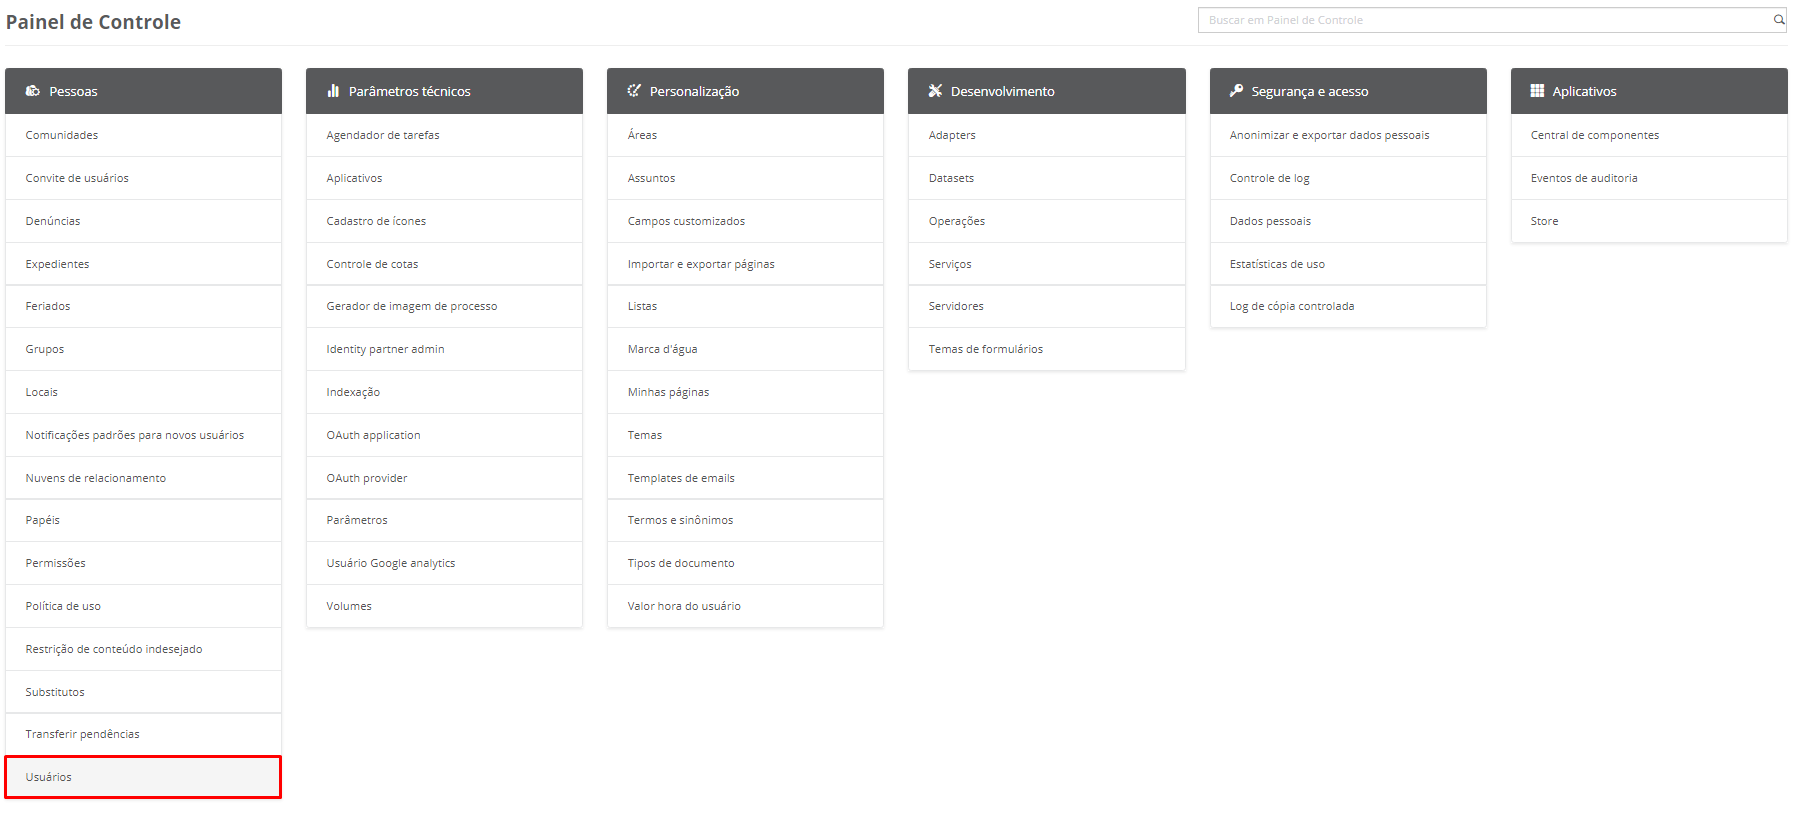Open Comunidades under Pessoas

click(62, 135)
